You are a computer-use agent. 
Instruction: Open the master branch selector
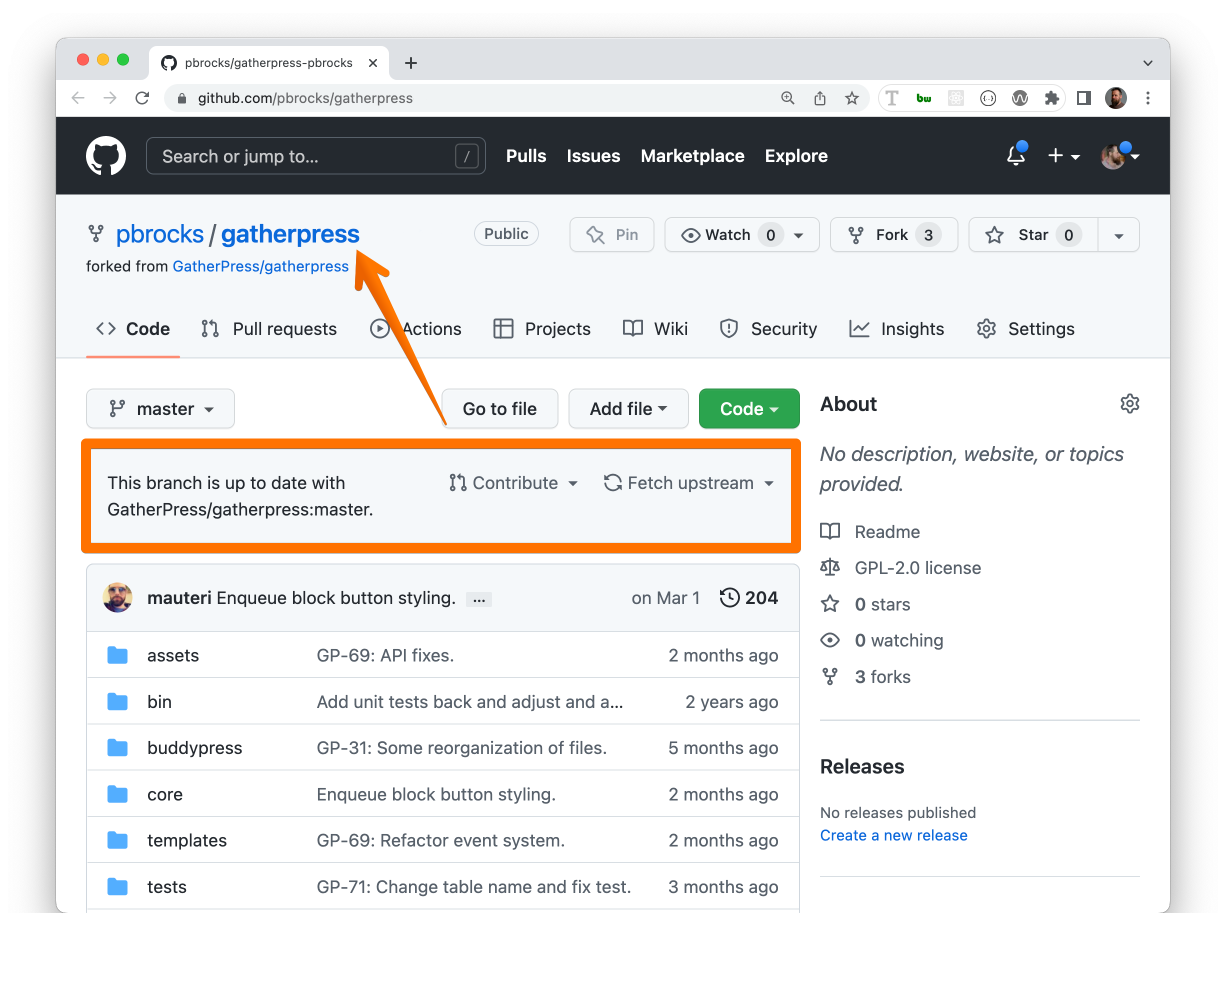pyautogui.click(x=160, y=409)
